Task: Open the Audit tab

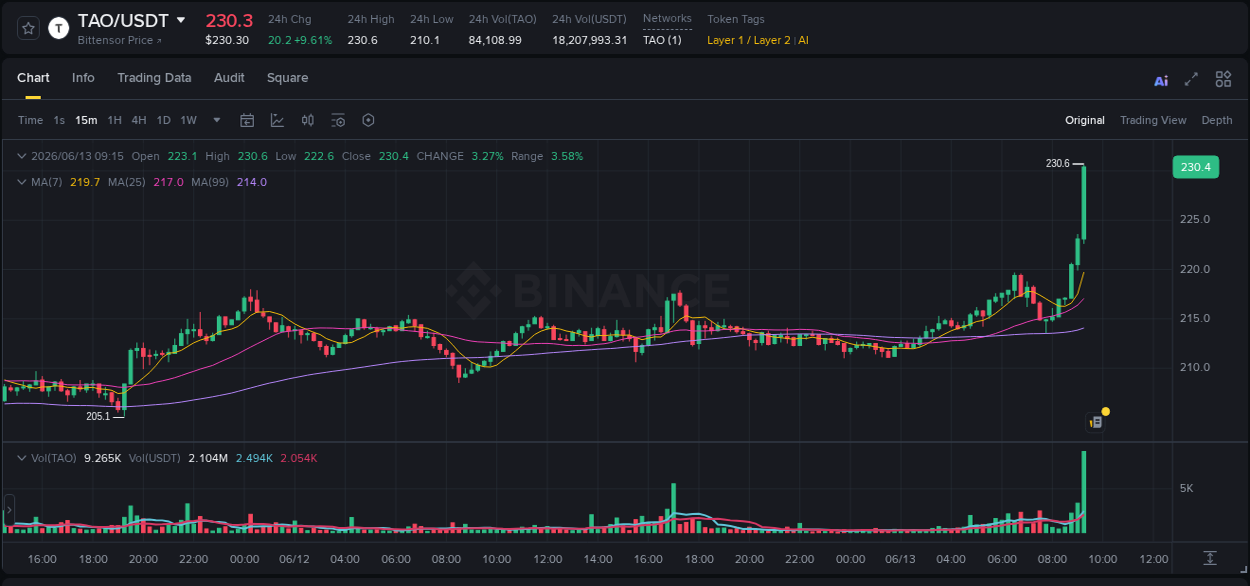Action: pos(229,78)
